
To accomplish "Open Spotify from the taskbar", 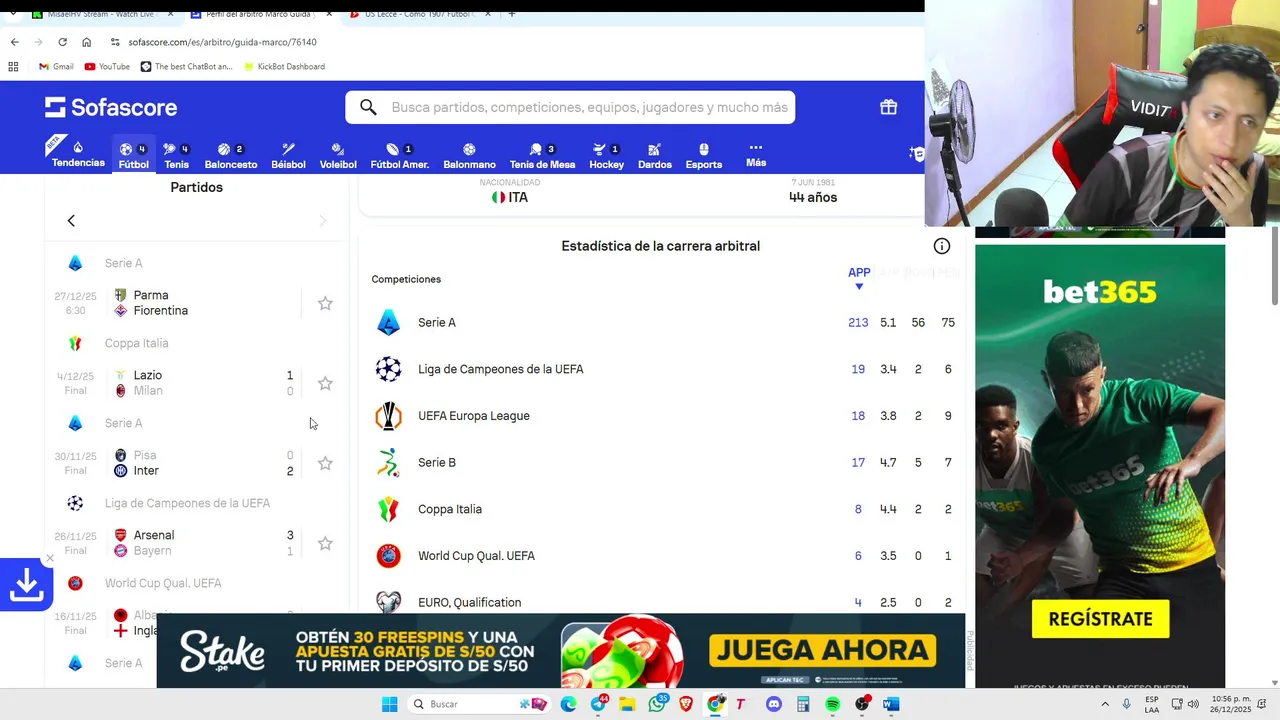I will (x=832, y=704).
